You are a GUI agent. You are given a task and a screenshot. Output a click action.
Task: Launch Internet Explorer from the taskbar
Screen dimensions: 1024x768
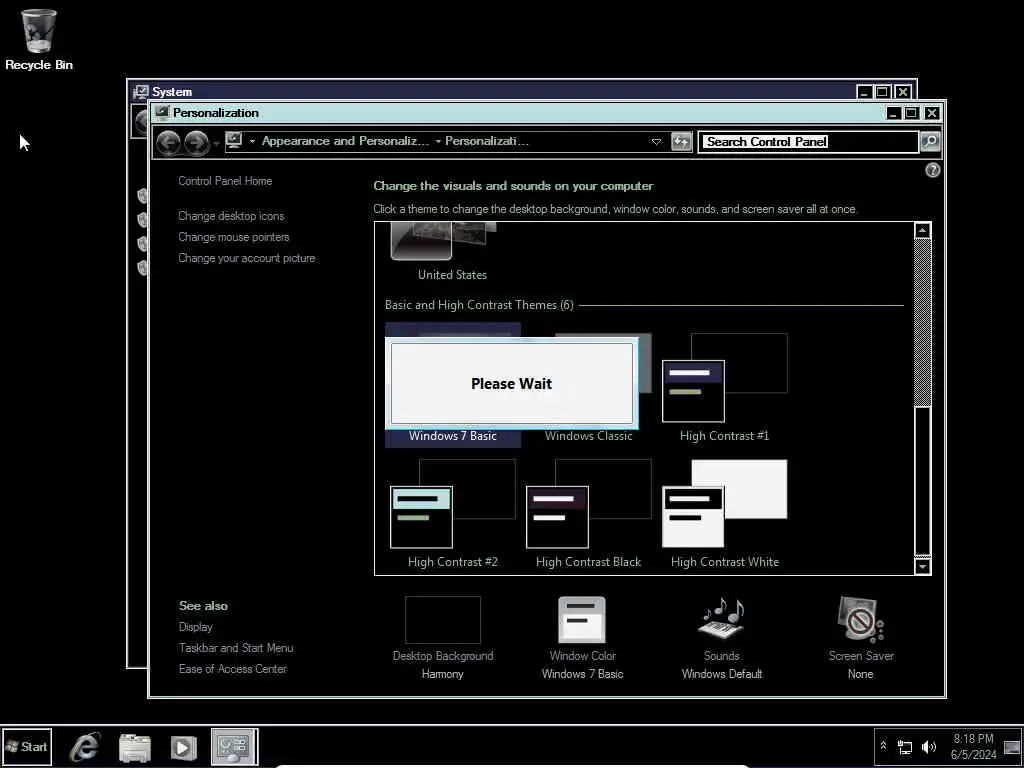pyautogui.click(x=85, y=746)
